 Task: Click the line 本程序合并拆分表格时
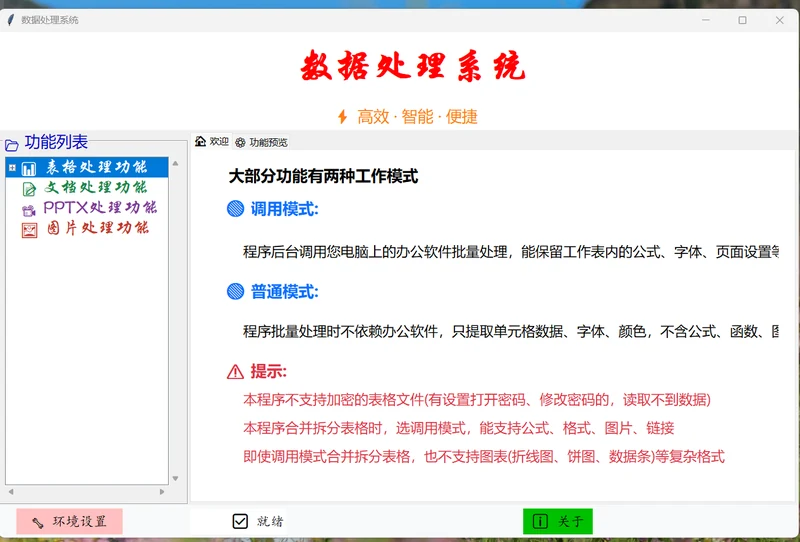(459, 428)
